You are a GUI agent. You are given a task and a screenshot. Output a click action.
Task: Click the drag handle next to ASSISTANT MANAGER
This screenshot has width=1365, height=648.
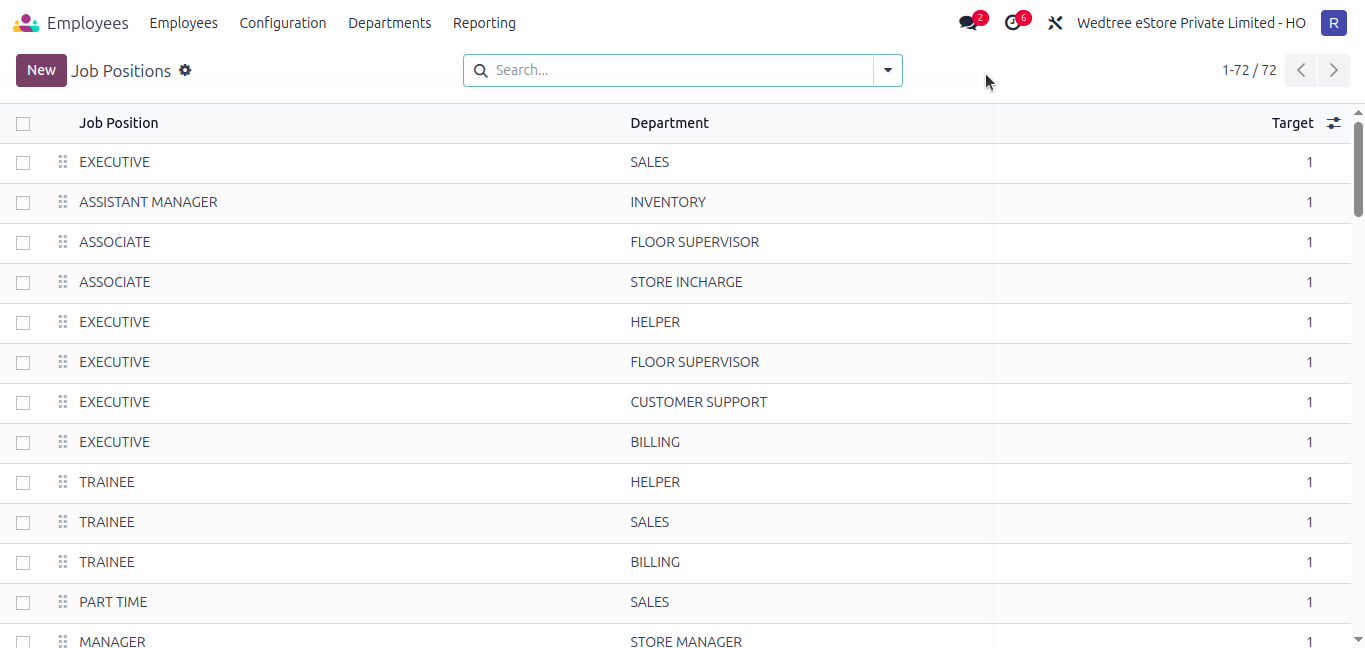(62, 202)
